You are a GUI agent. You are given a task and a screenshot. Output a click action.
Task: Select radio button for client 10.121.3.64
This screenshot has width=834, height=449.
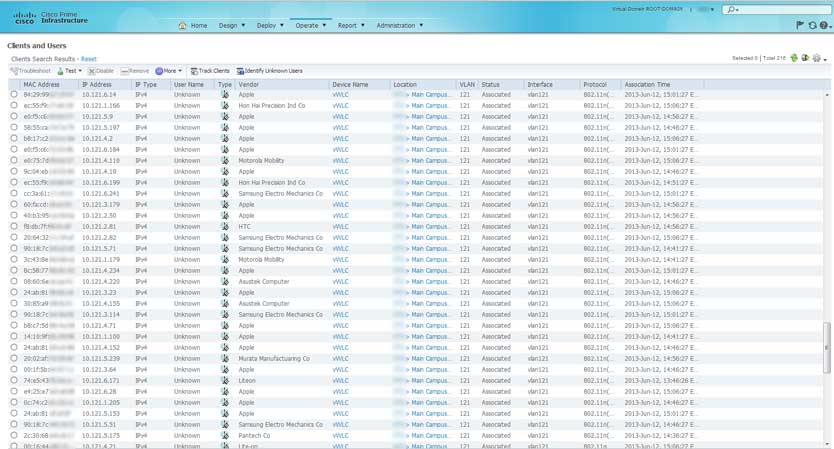click(14, 369)
